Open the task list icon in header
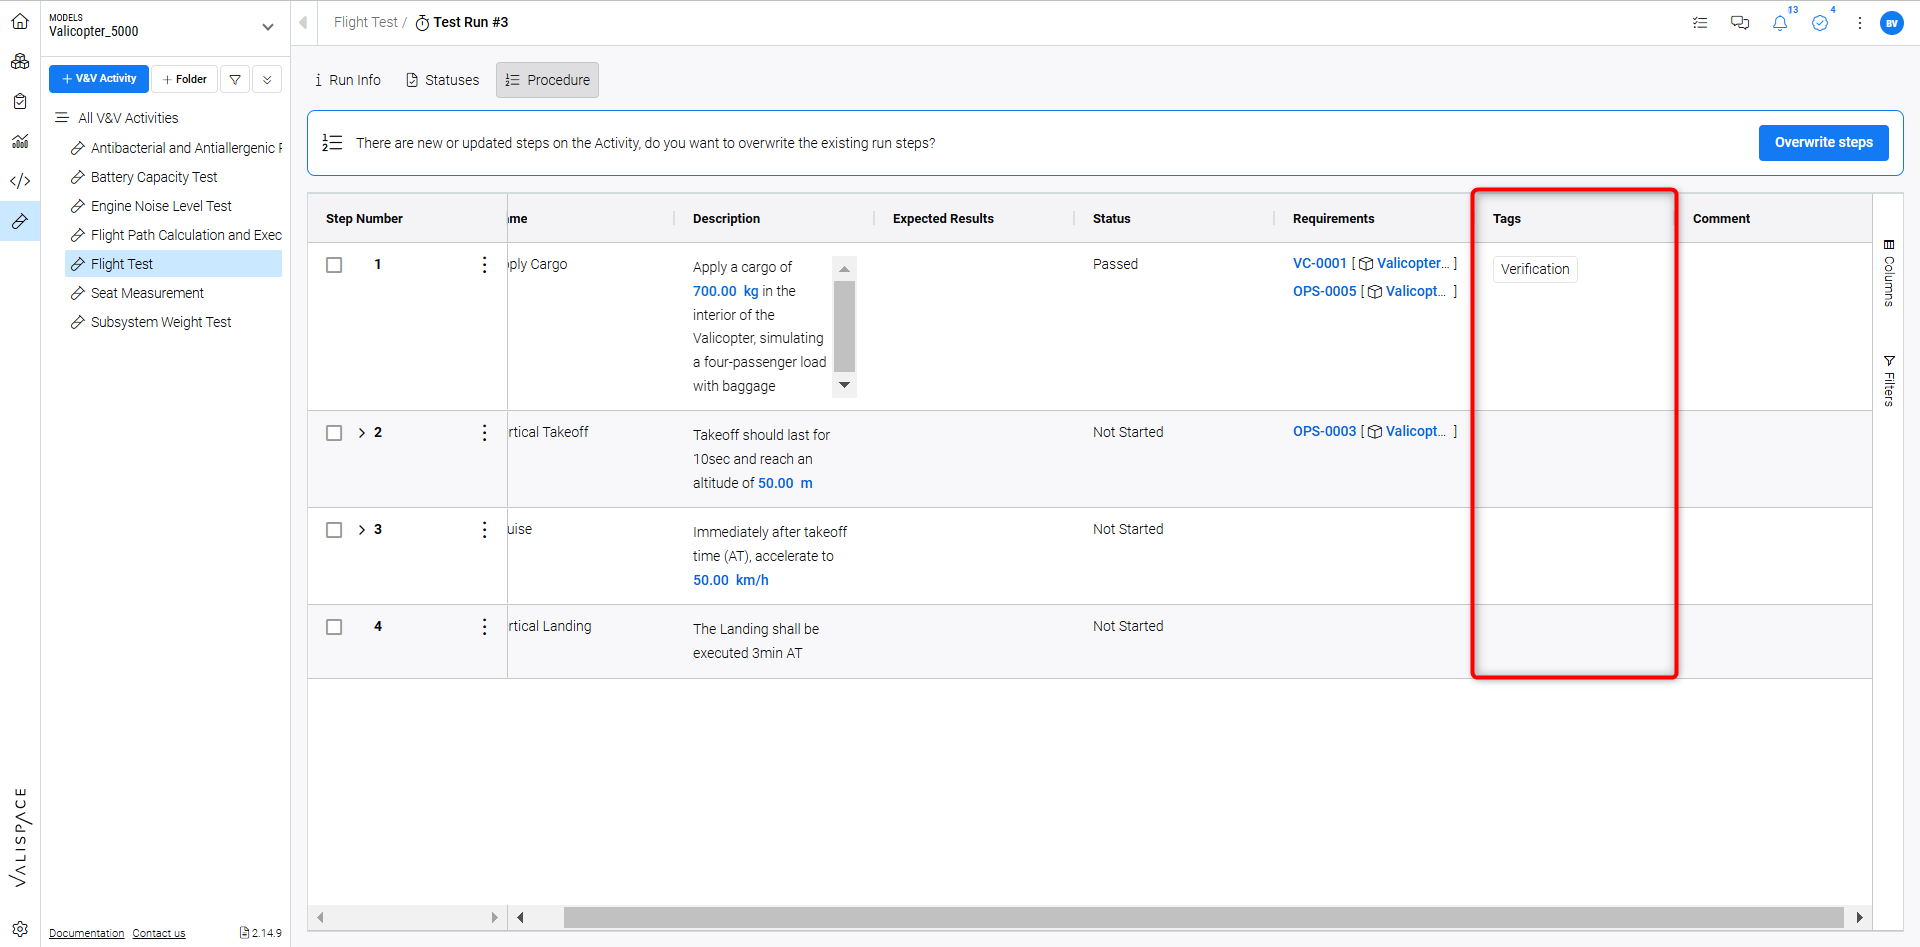This screenshot has width=1920, height=947. pyautogui.click(x=1700, y=22)
